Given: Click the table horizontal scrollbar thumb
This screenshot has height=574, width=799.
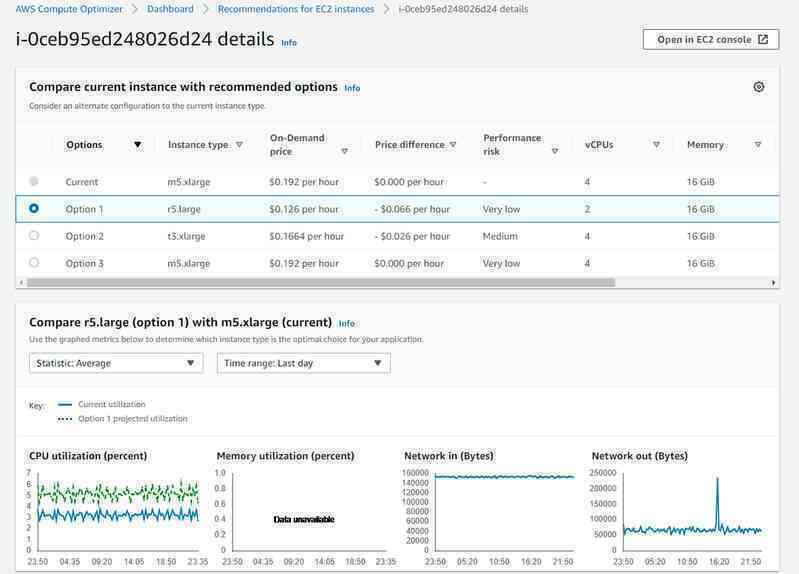Looking at the screenshot, I should pos(321,282).
